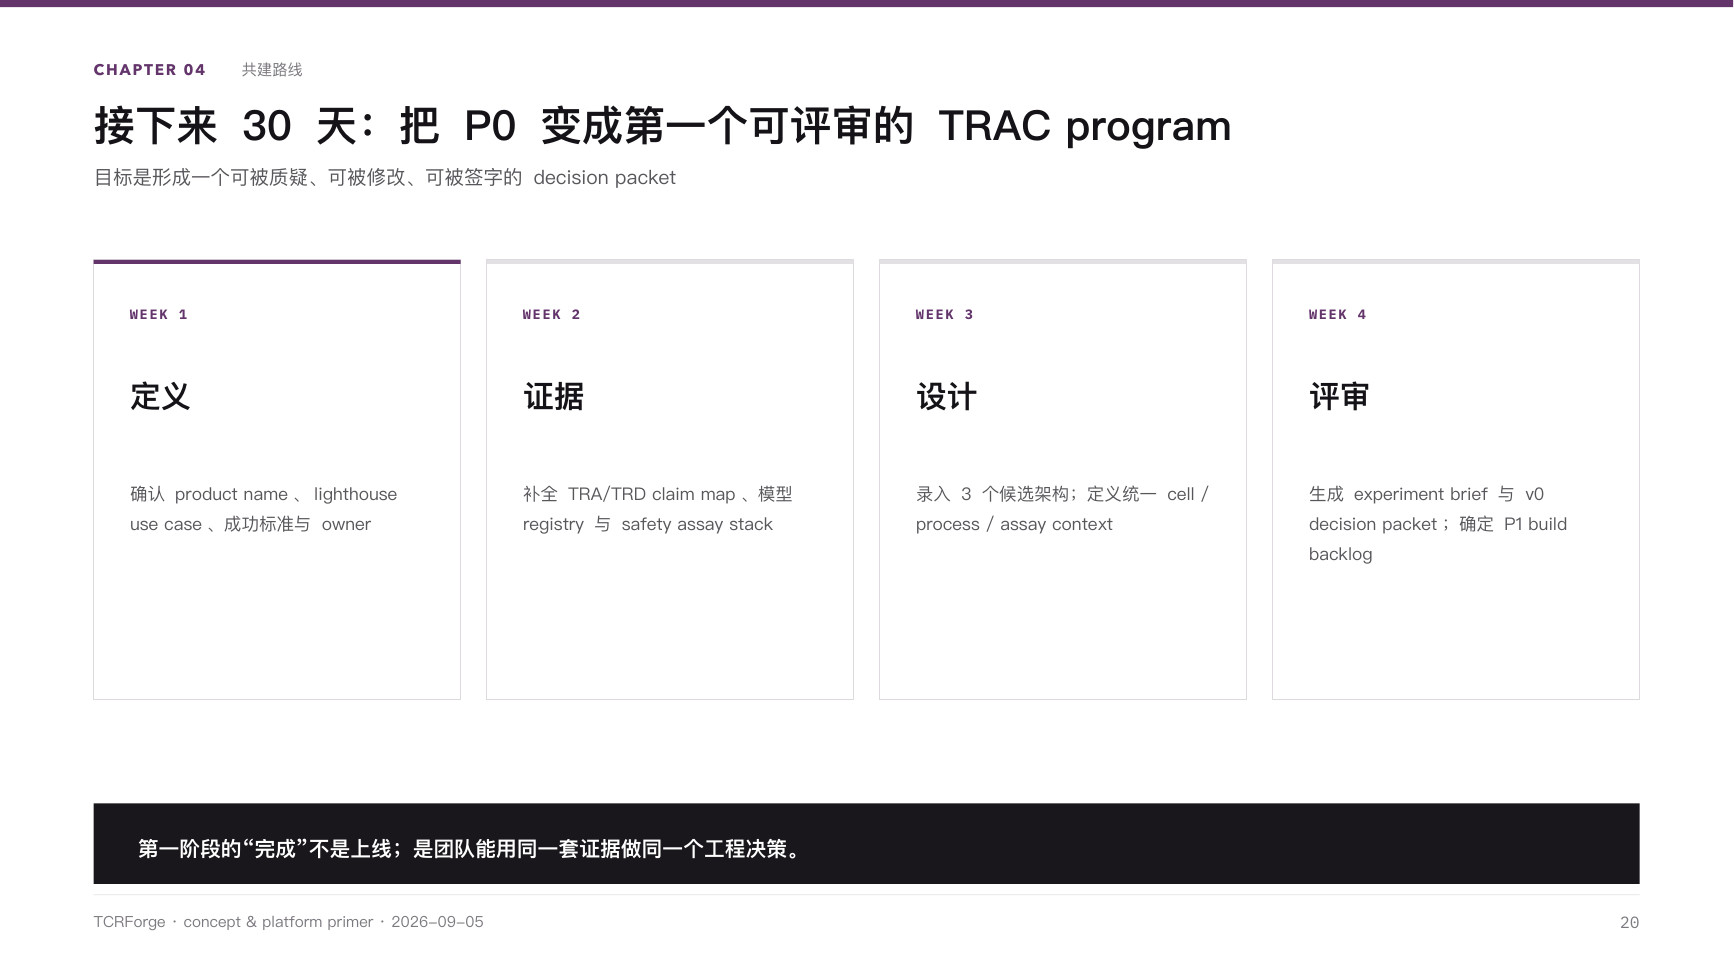Click the footer TCRForge concept & platform primer
Screen dimensions: 1734x975
pos(289,922)
